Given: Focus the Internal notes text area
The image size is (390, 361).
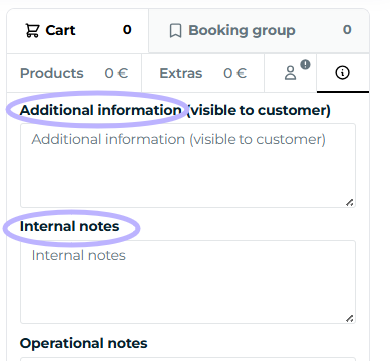Looking at the screenshot, I should coord(188,282).
